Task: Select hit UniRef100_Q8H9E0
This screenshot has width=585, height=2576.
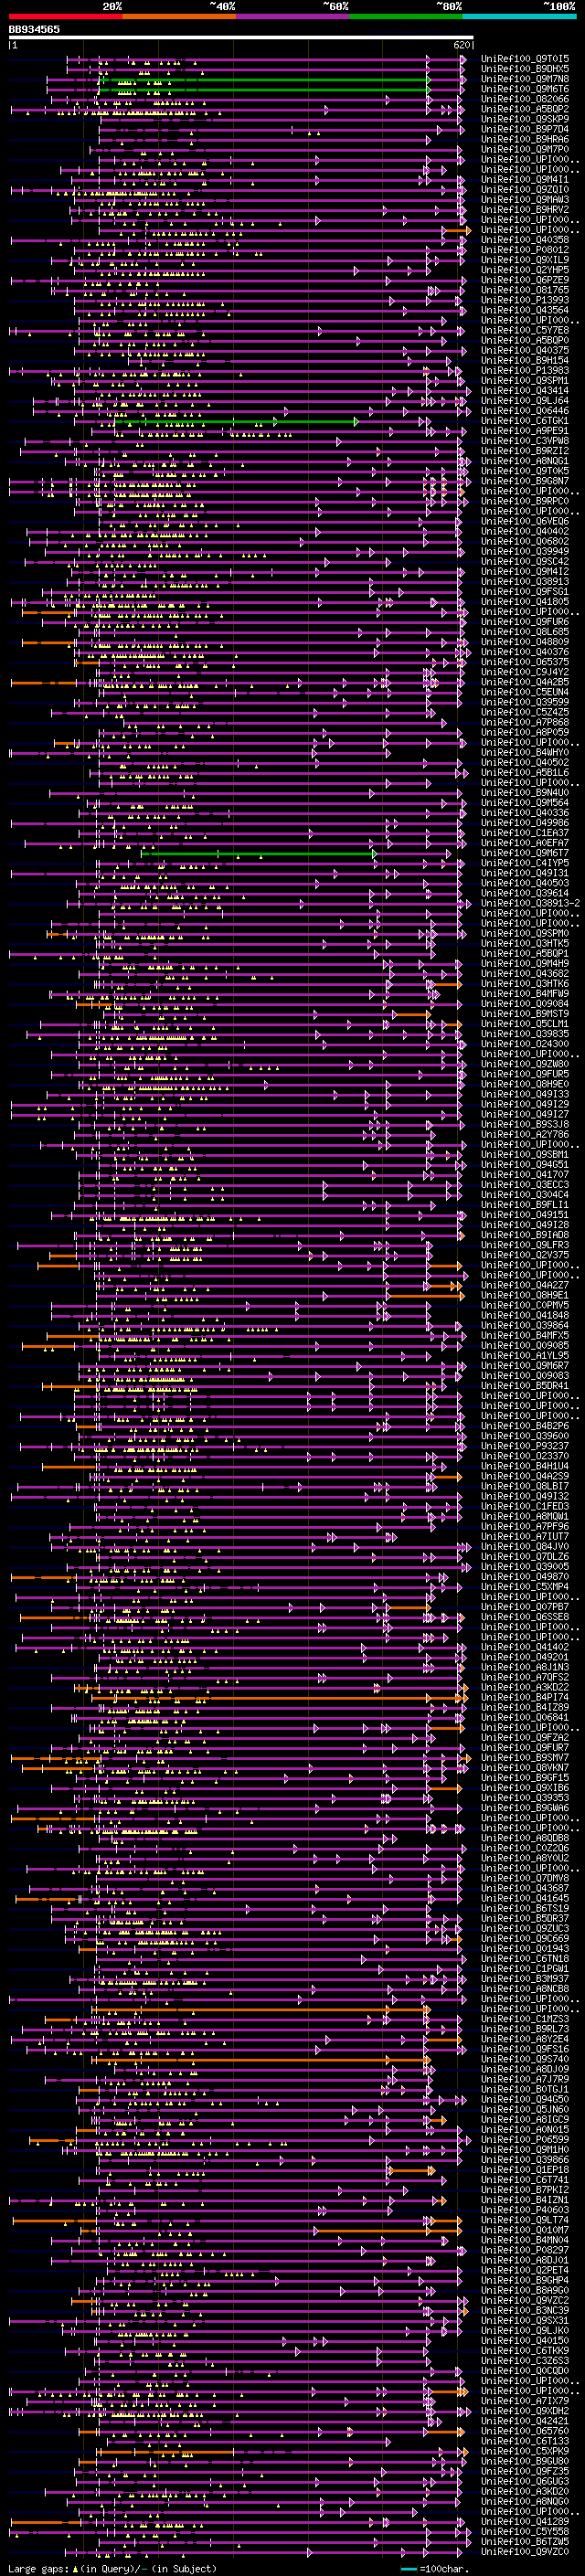Action: pos(525,1084)
